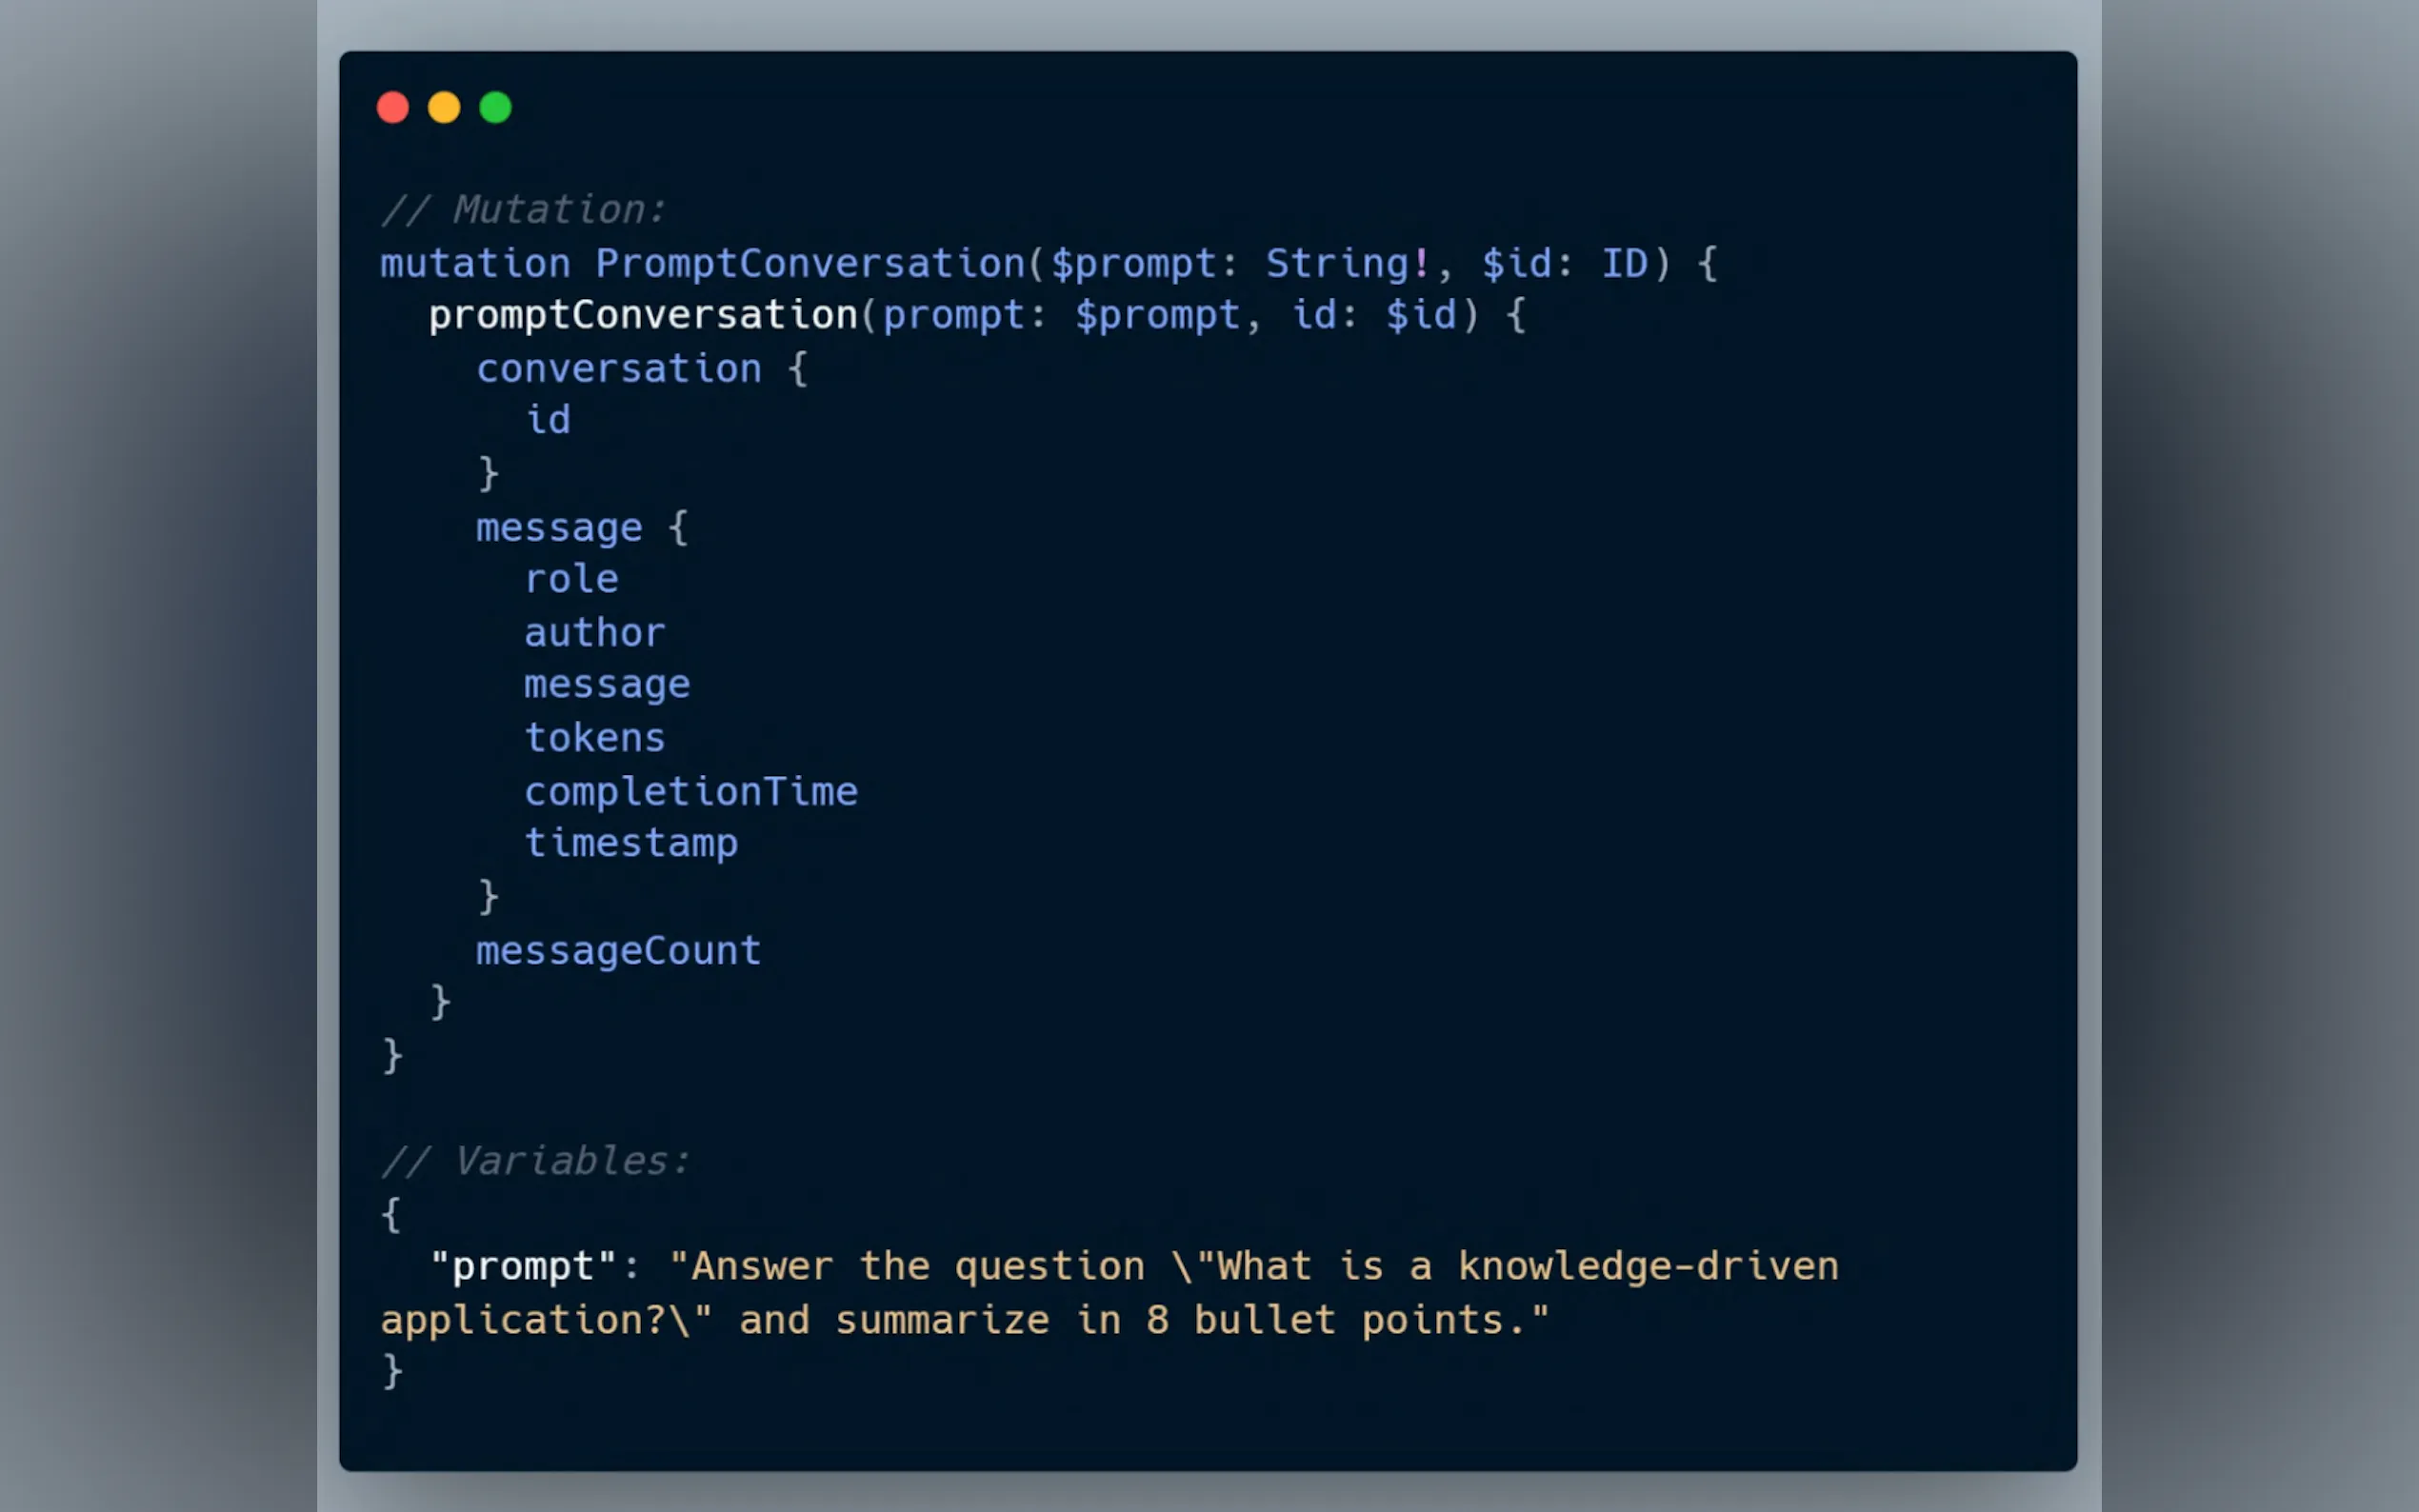This screenshot has height=1512, width=2419.
Task: Click the 'author' field name
Action: (x=595, y=633)
